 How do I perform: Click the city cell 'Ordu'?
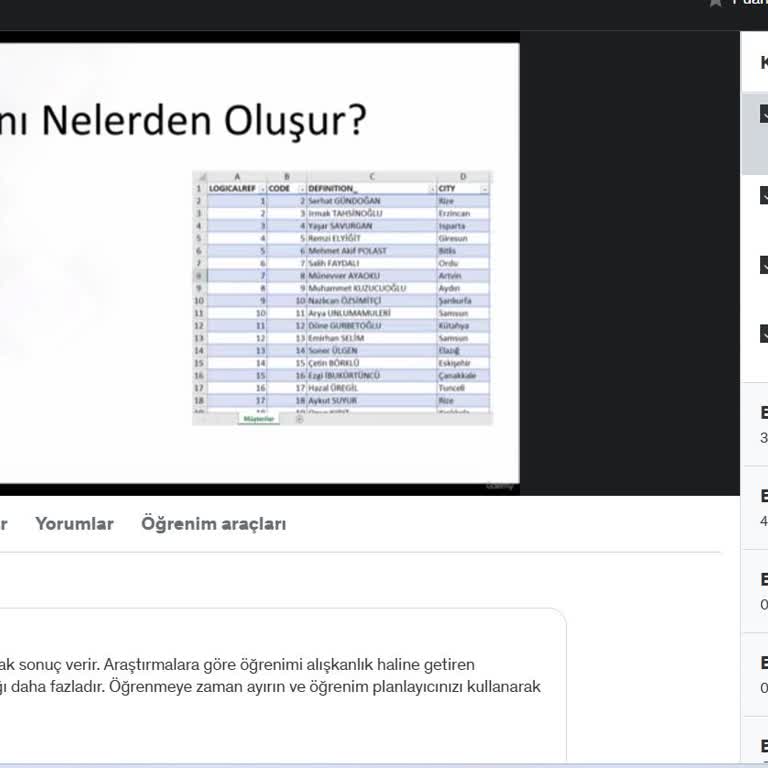click(463, 264)
